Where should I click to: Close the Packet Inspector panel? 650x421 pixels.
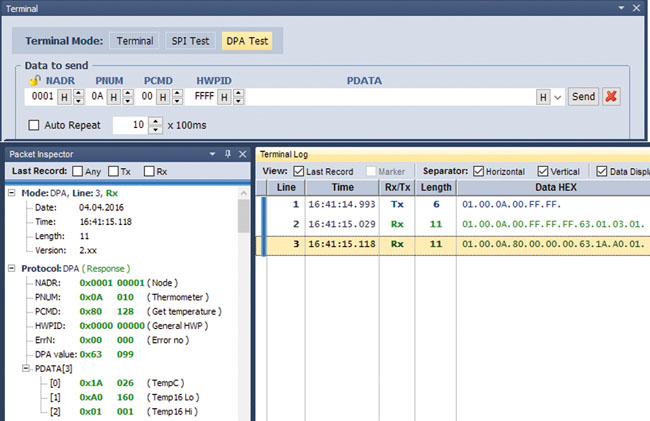[x=243, y=154]
